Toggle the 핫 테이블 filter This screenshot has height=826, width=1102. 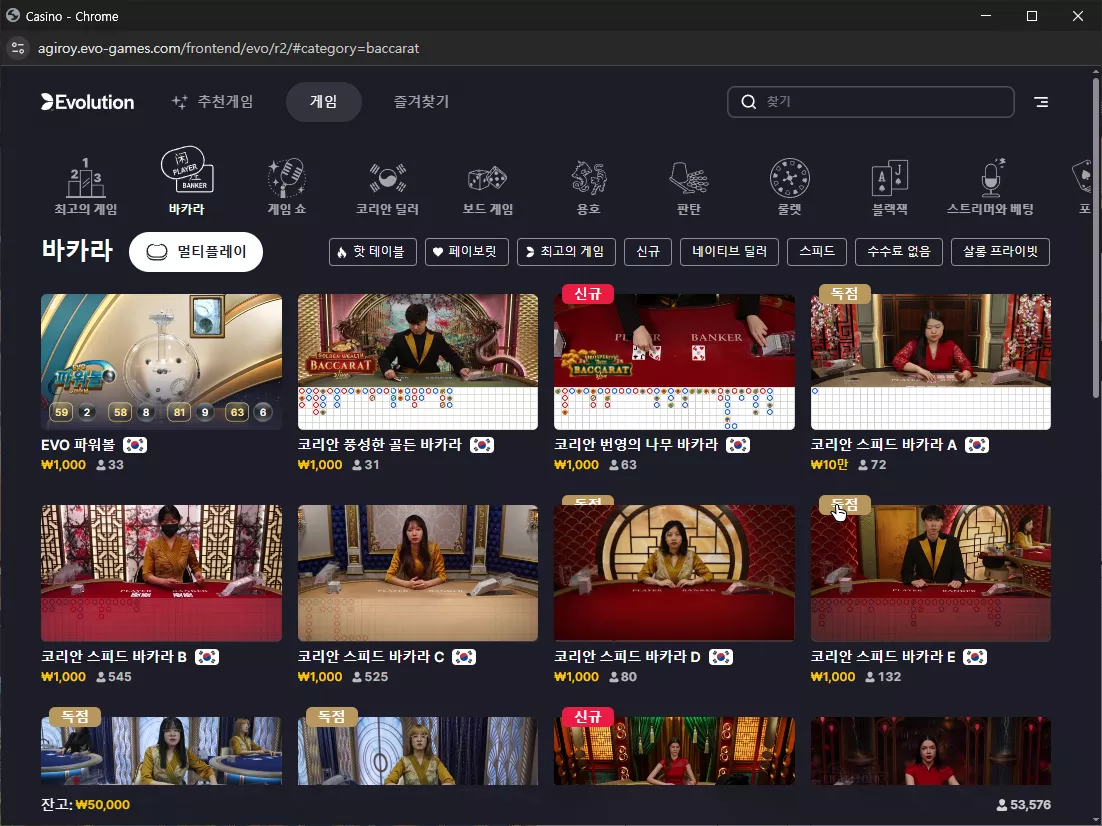[372, 252]
